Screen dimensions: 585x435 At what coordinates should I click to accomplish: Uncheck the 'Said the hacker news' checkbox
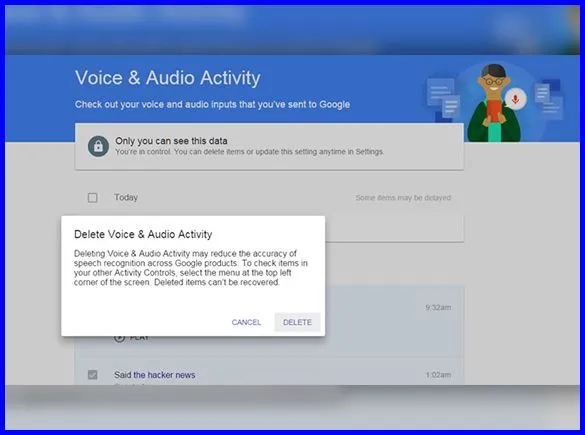pos(93,375)
